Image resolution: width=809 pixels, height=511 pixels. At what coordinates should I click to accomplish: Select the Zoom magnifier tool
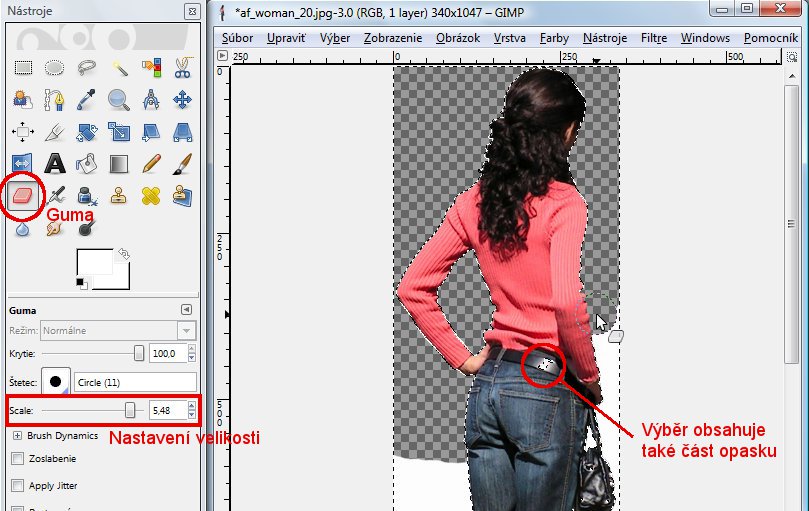[x=119, y=100]
